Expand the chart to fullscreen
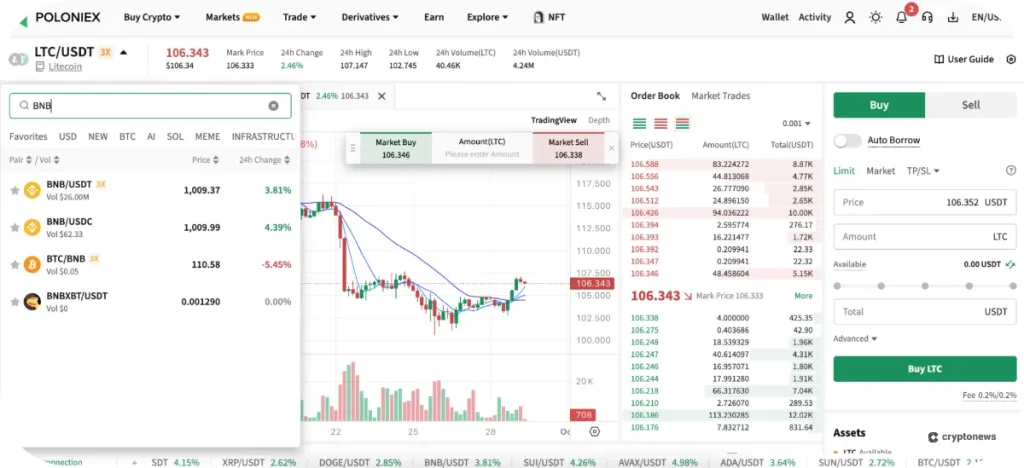 (x=601, y=96)
